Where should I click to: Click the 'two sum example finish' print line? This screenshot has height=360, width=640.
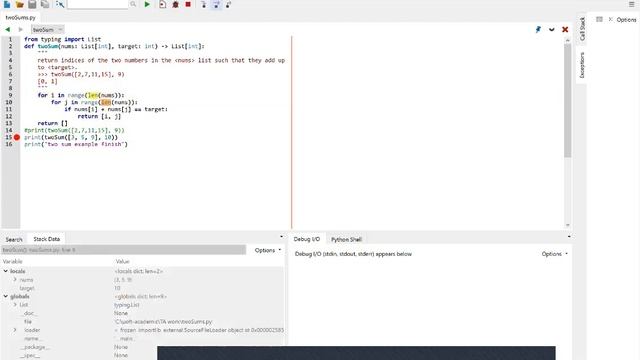76,144
